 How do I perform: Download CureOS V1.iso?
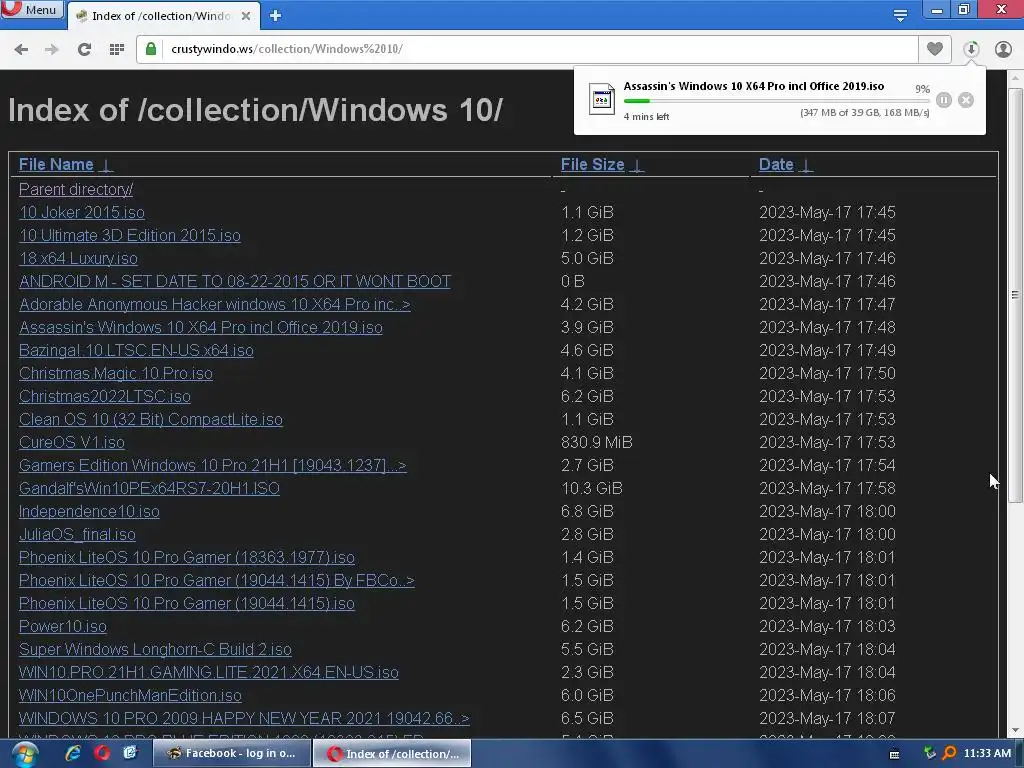click(72, 442)
